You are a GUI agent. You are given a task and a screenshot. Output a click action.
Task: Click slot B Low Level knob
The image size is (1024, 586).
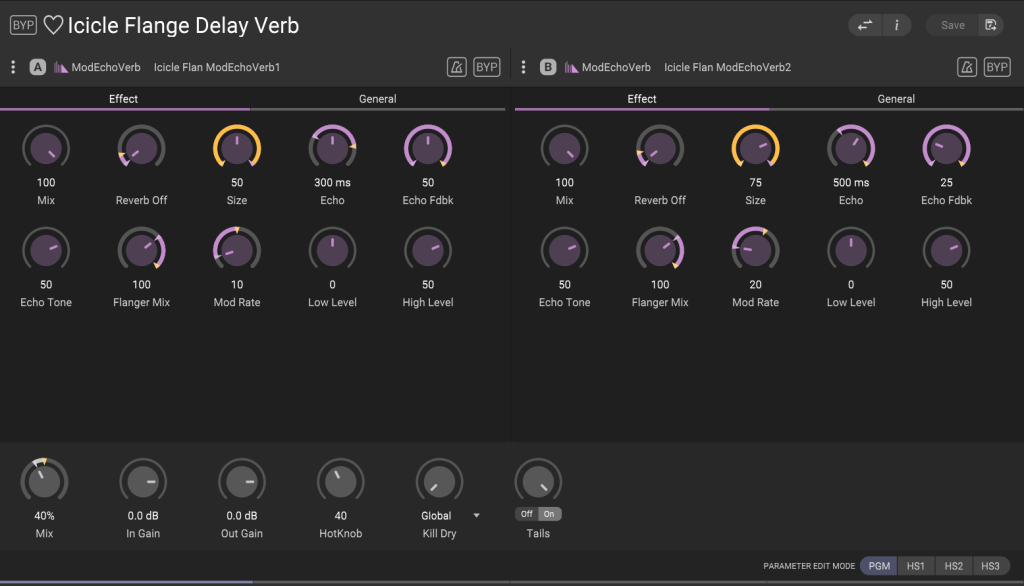[x=851, y=250]
